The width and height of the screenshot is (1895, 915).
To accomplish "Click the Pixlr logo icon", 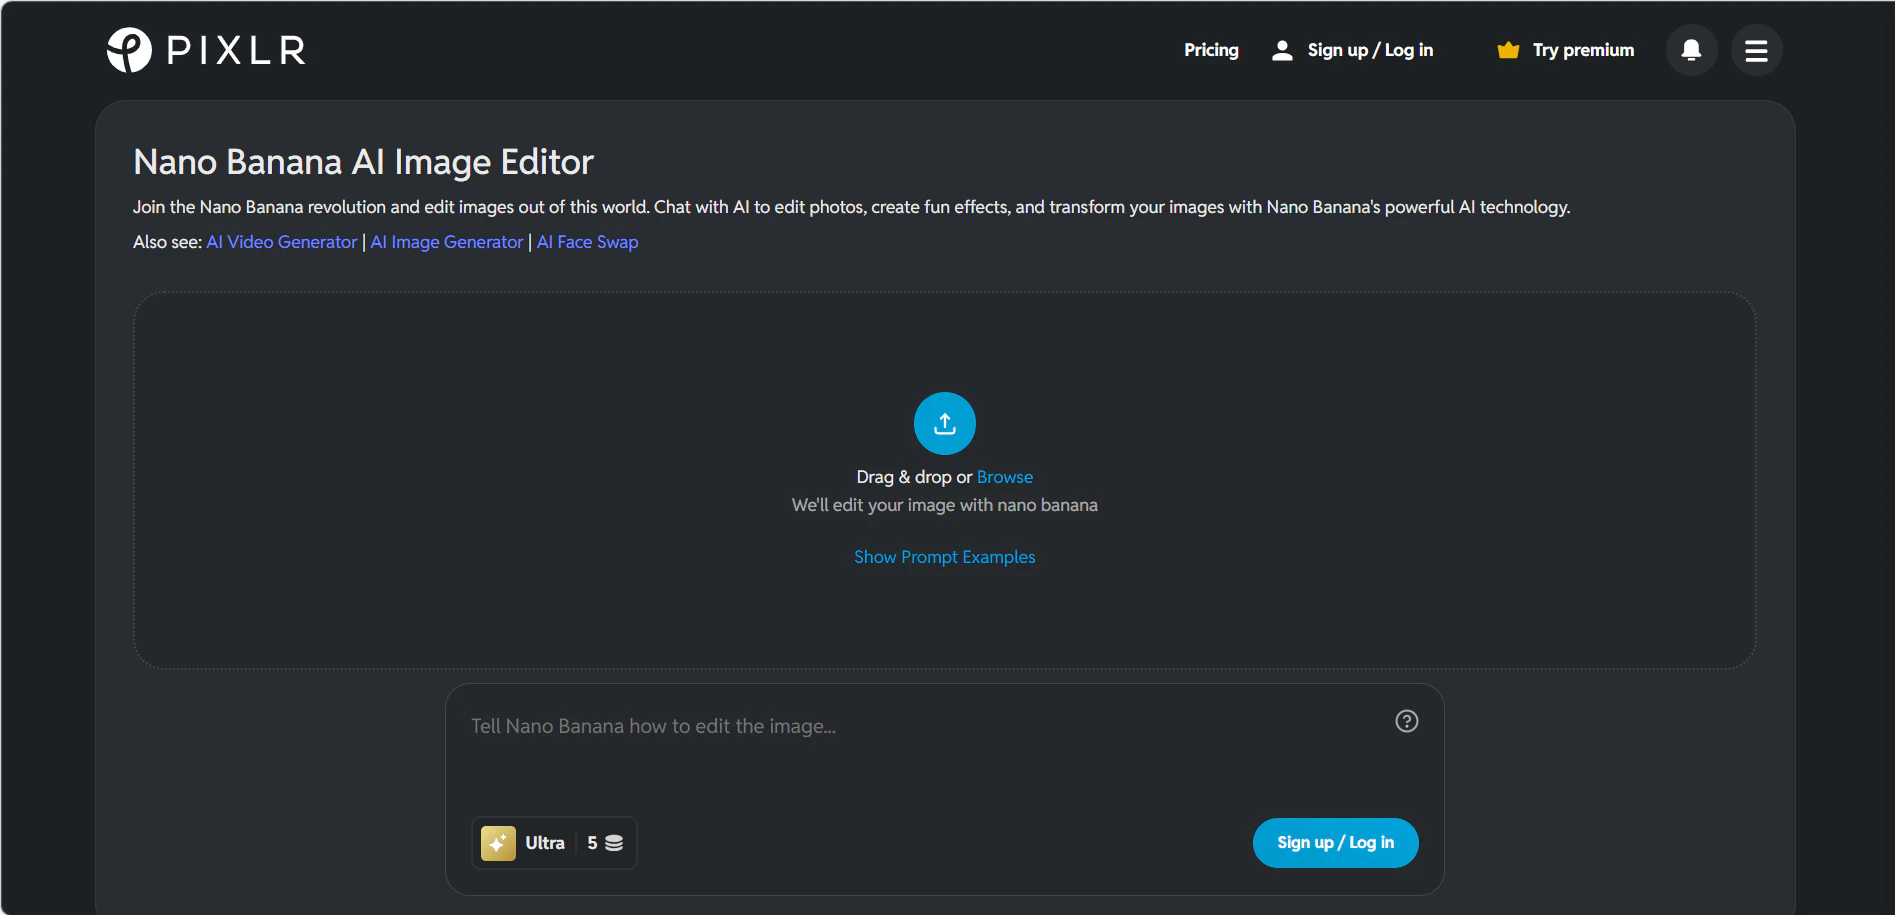I will (129, 50).
